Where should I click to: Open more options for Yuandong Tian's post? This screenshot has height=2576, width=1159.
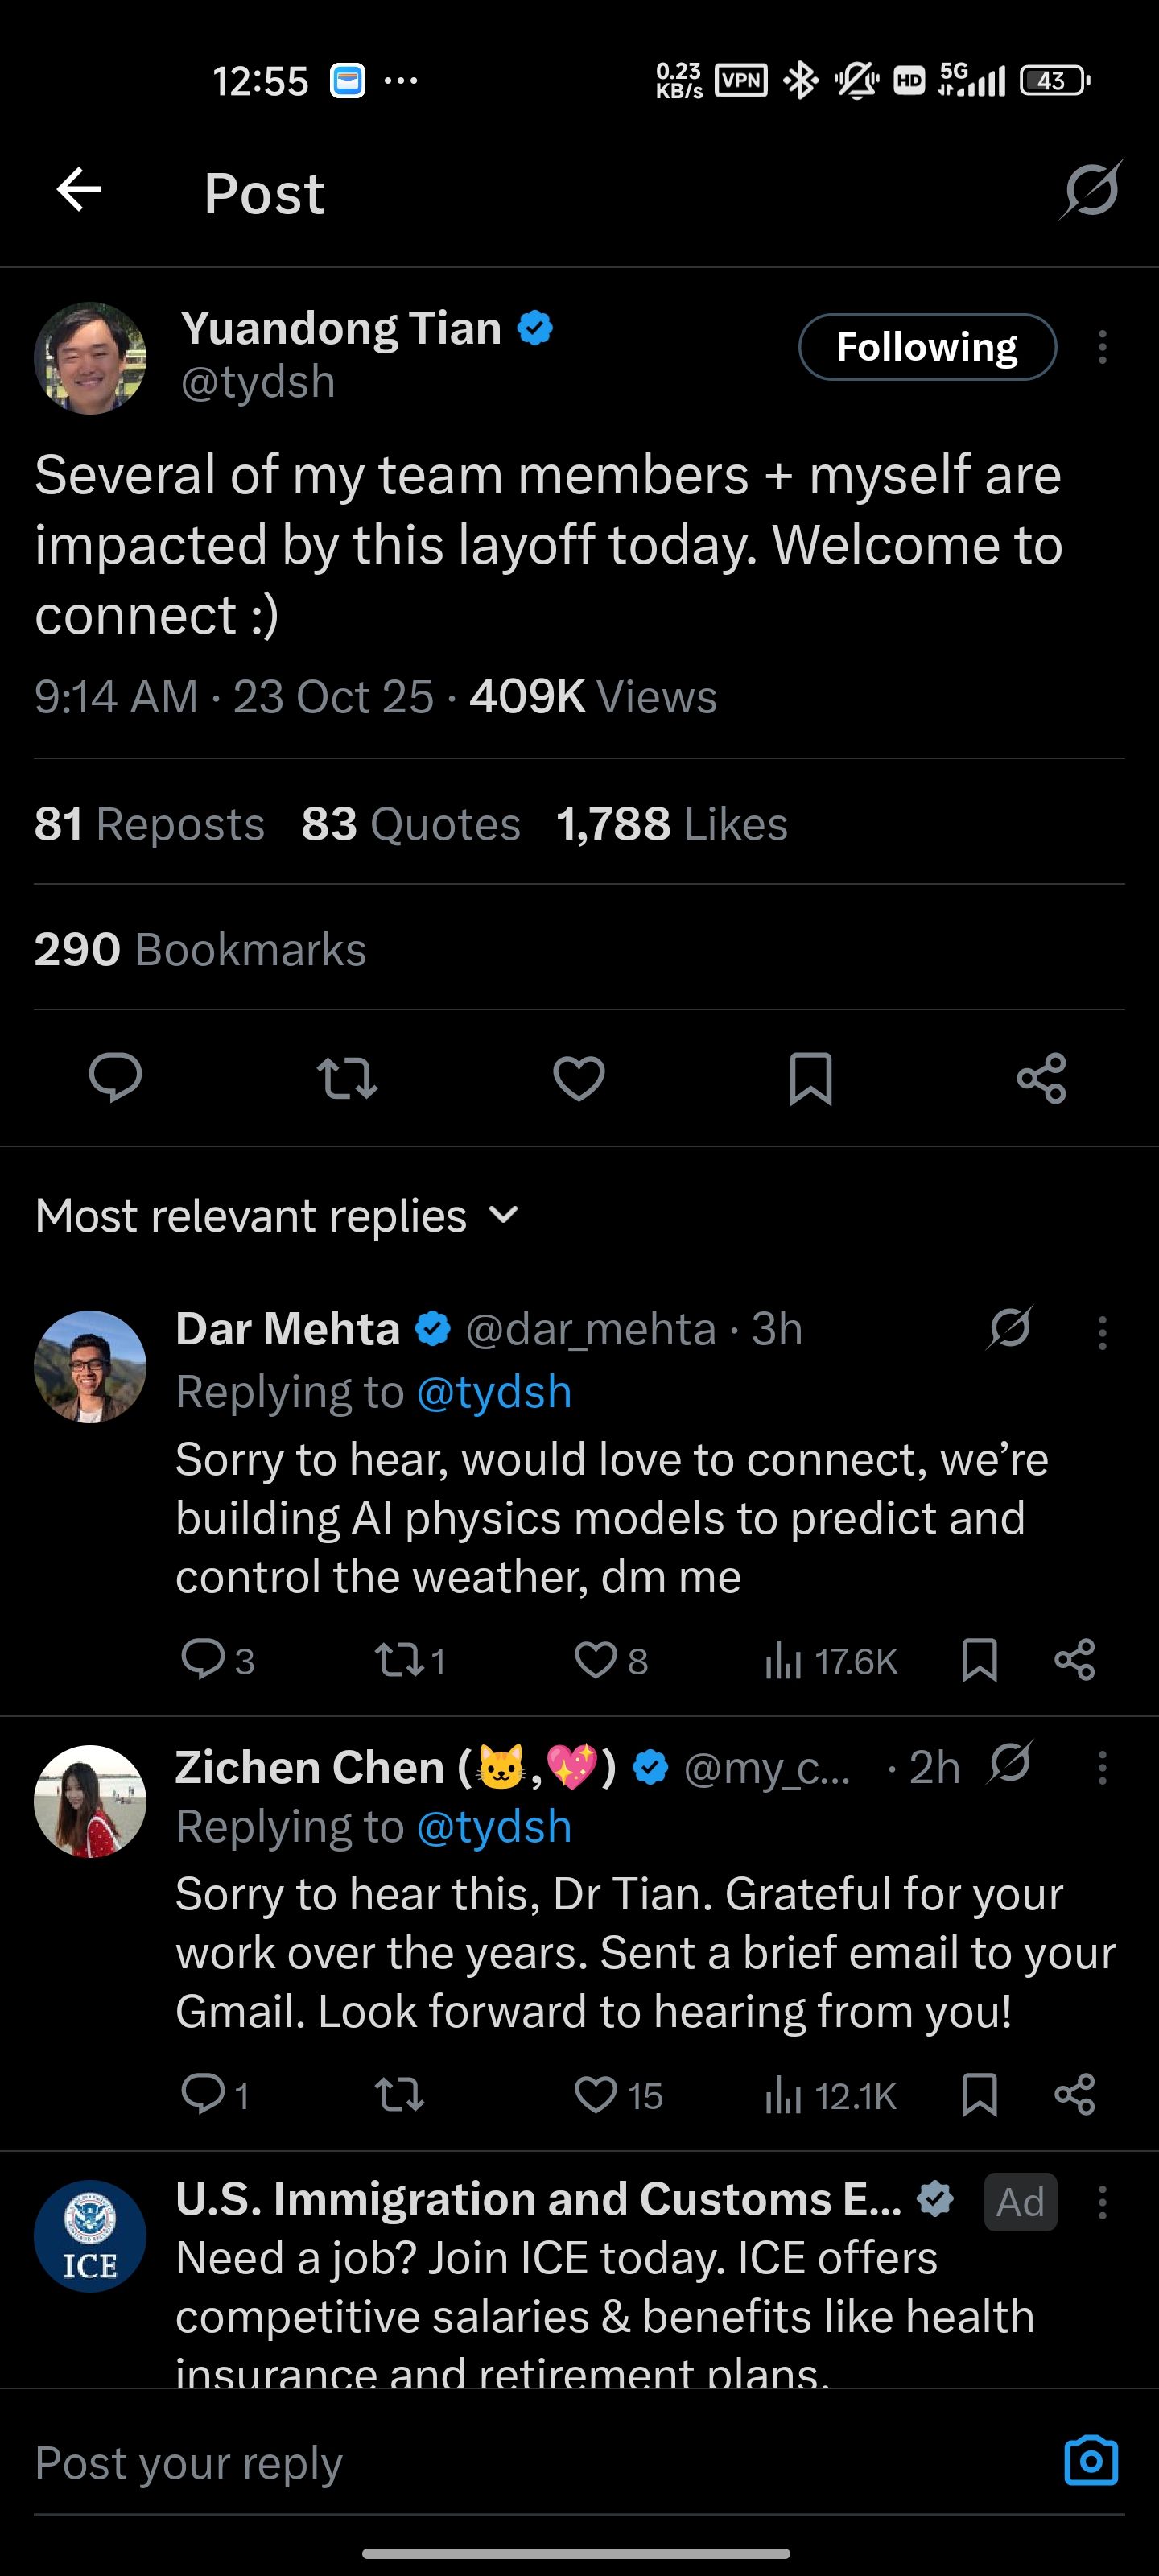[1102, 347]
